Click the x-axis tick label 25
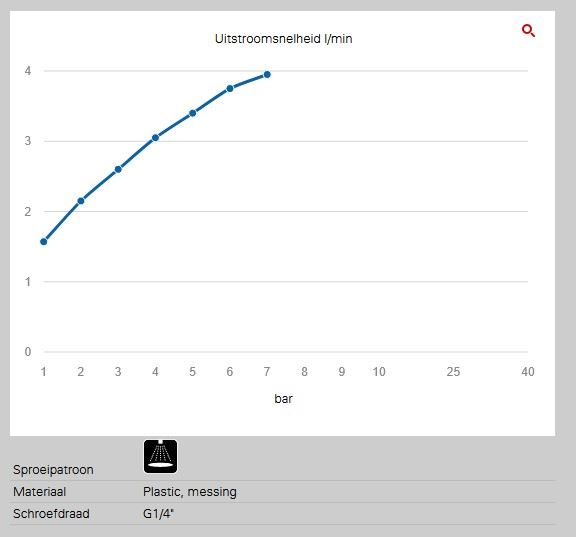The height and width of the screenshot is (537, 576). [x=453, y=372]
